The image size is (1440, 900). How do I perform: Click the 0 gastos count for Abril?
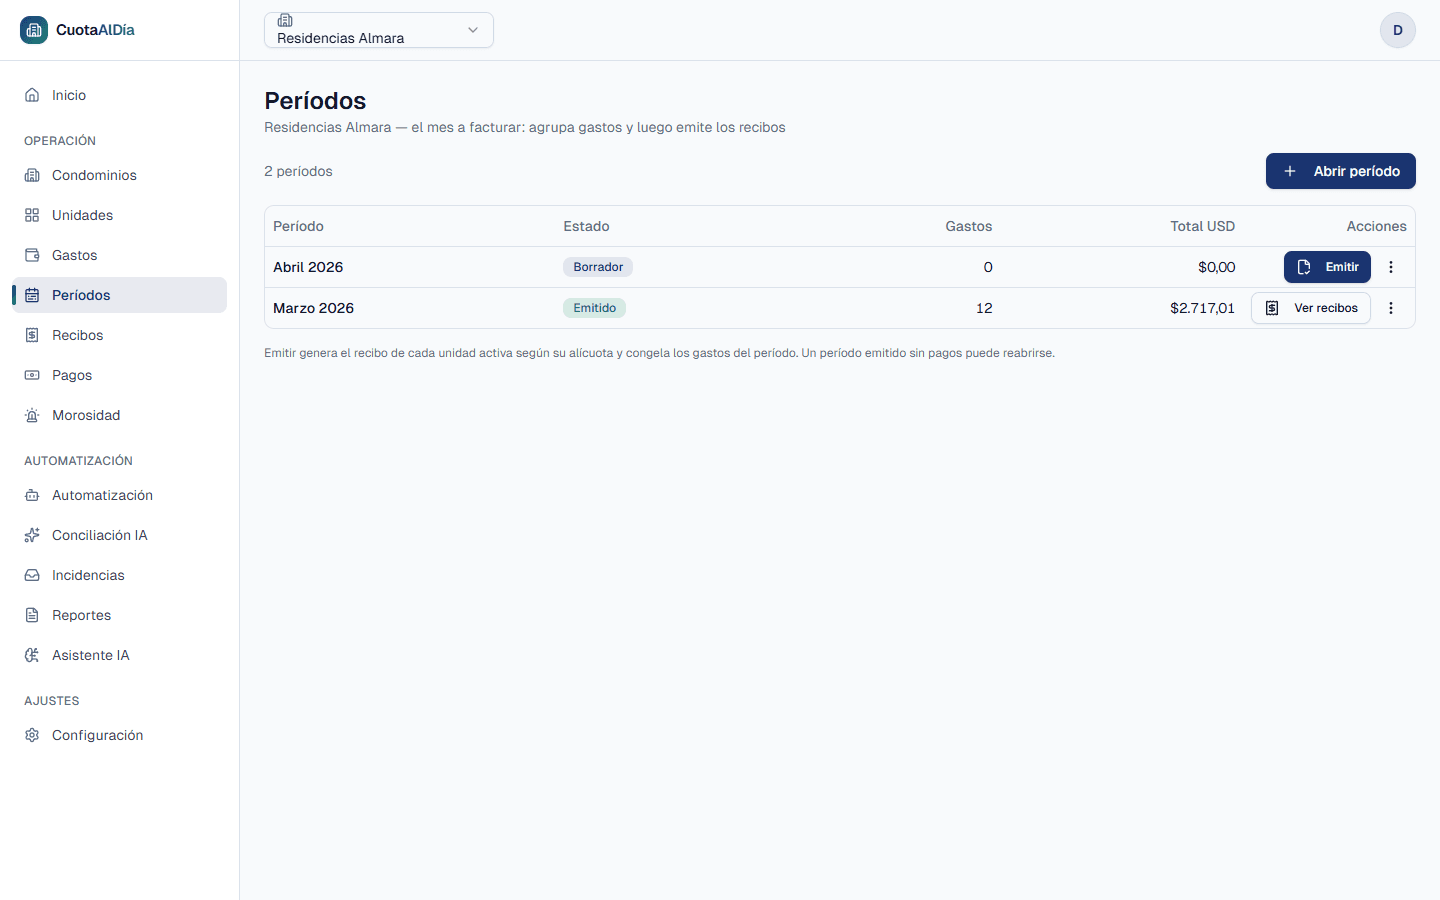tap(988, 267)
